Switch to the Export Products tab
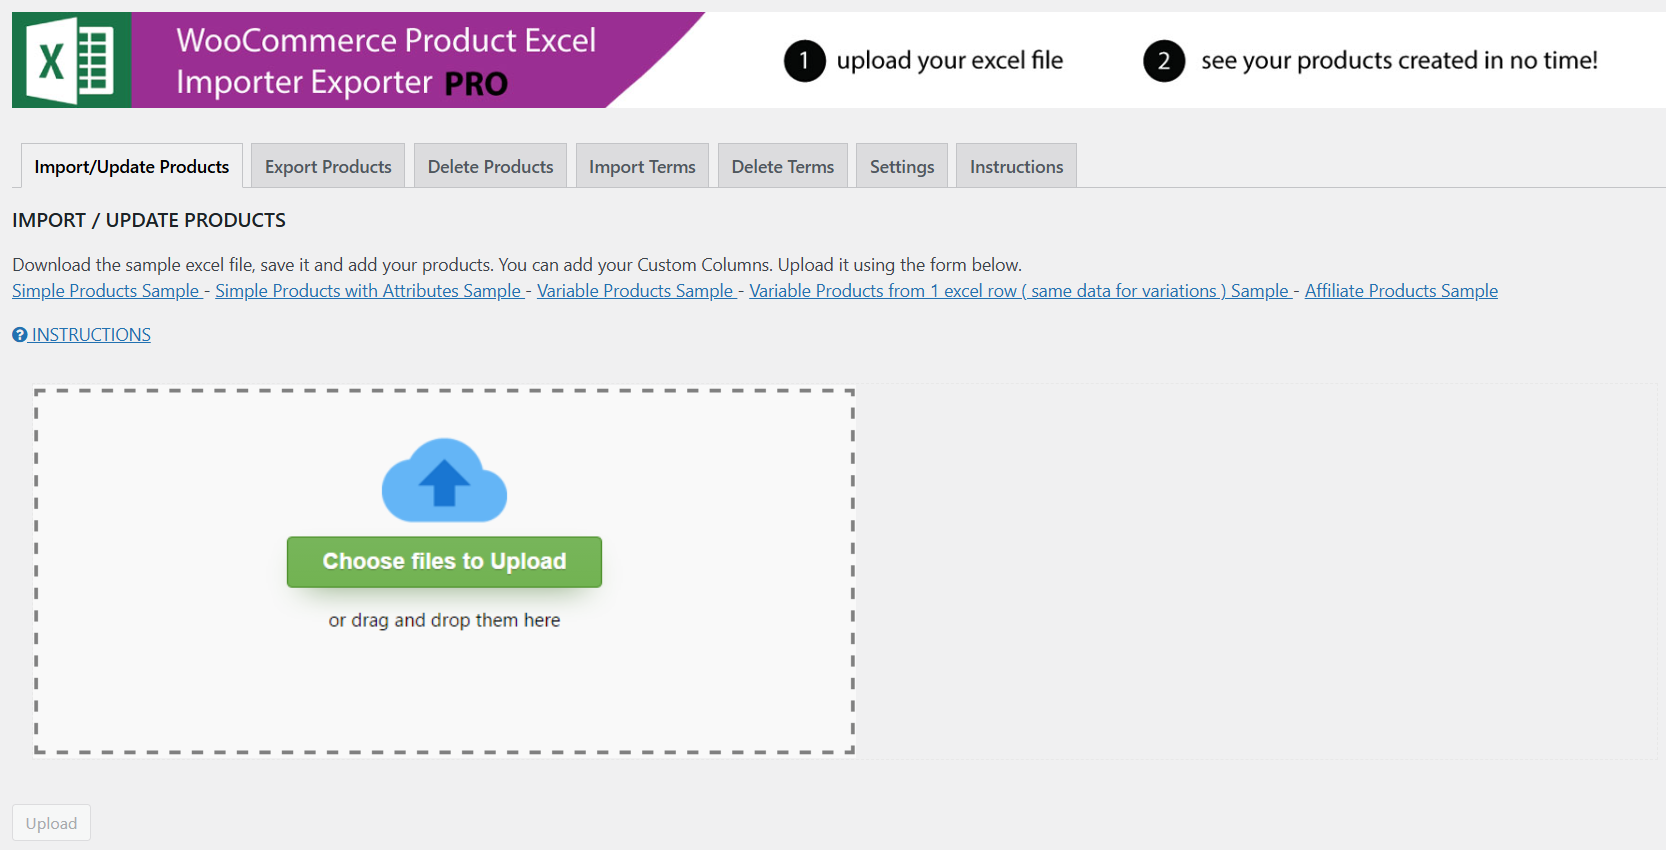This screenshot has height=850, width=1666. tap(328, 167)
